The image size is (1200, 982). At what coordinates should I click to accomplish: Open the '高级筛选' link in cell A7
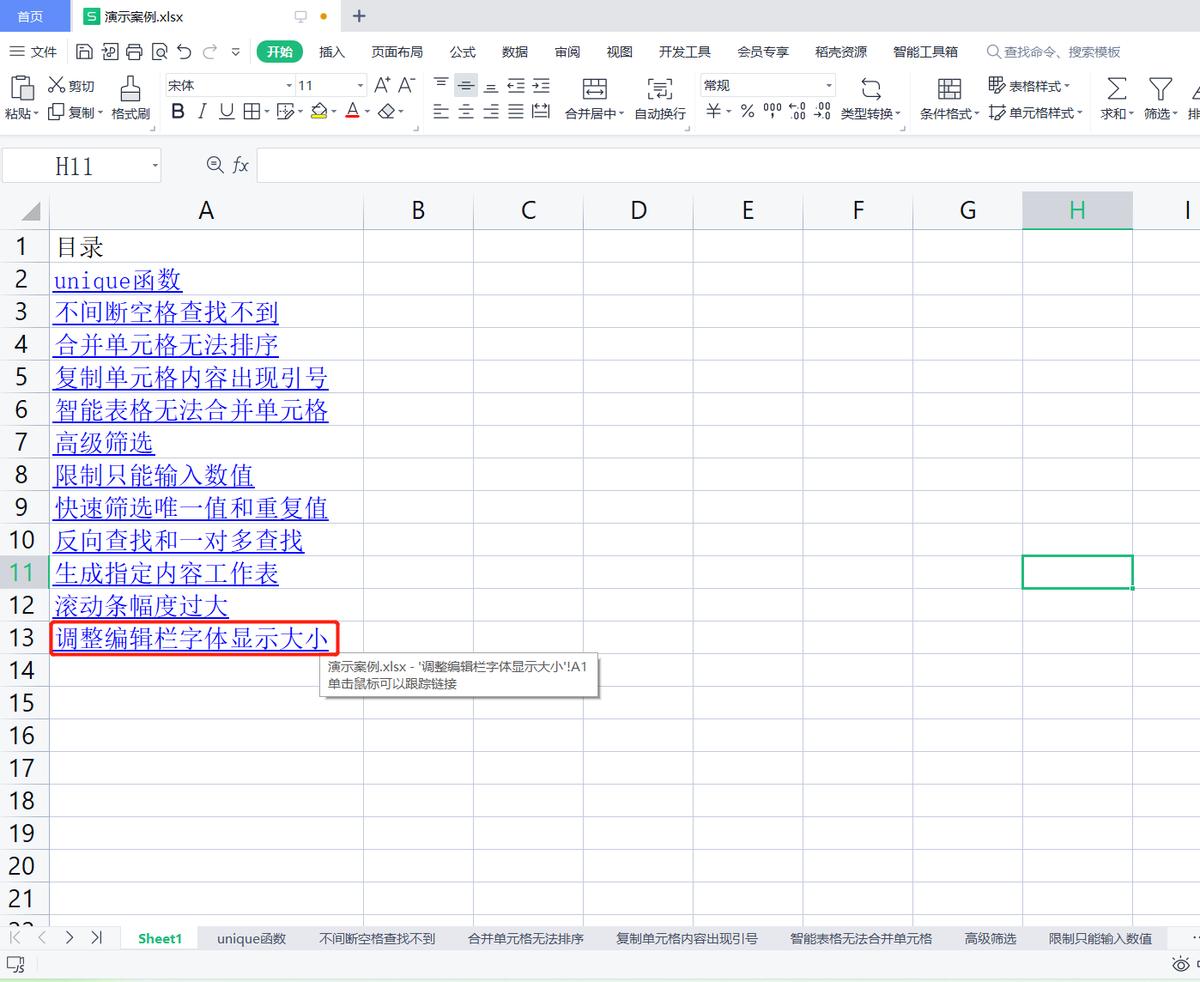pyautogui.click(x=104, y=442)
